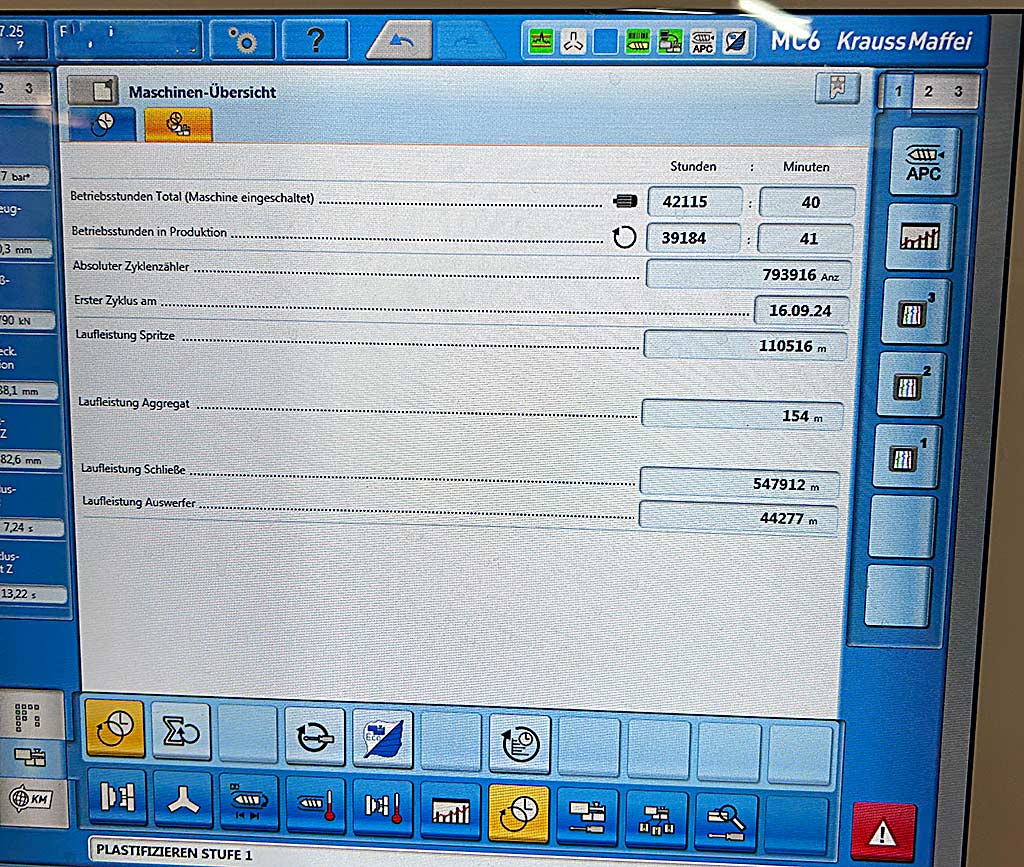Click the total operating hours field 42115

694,202
